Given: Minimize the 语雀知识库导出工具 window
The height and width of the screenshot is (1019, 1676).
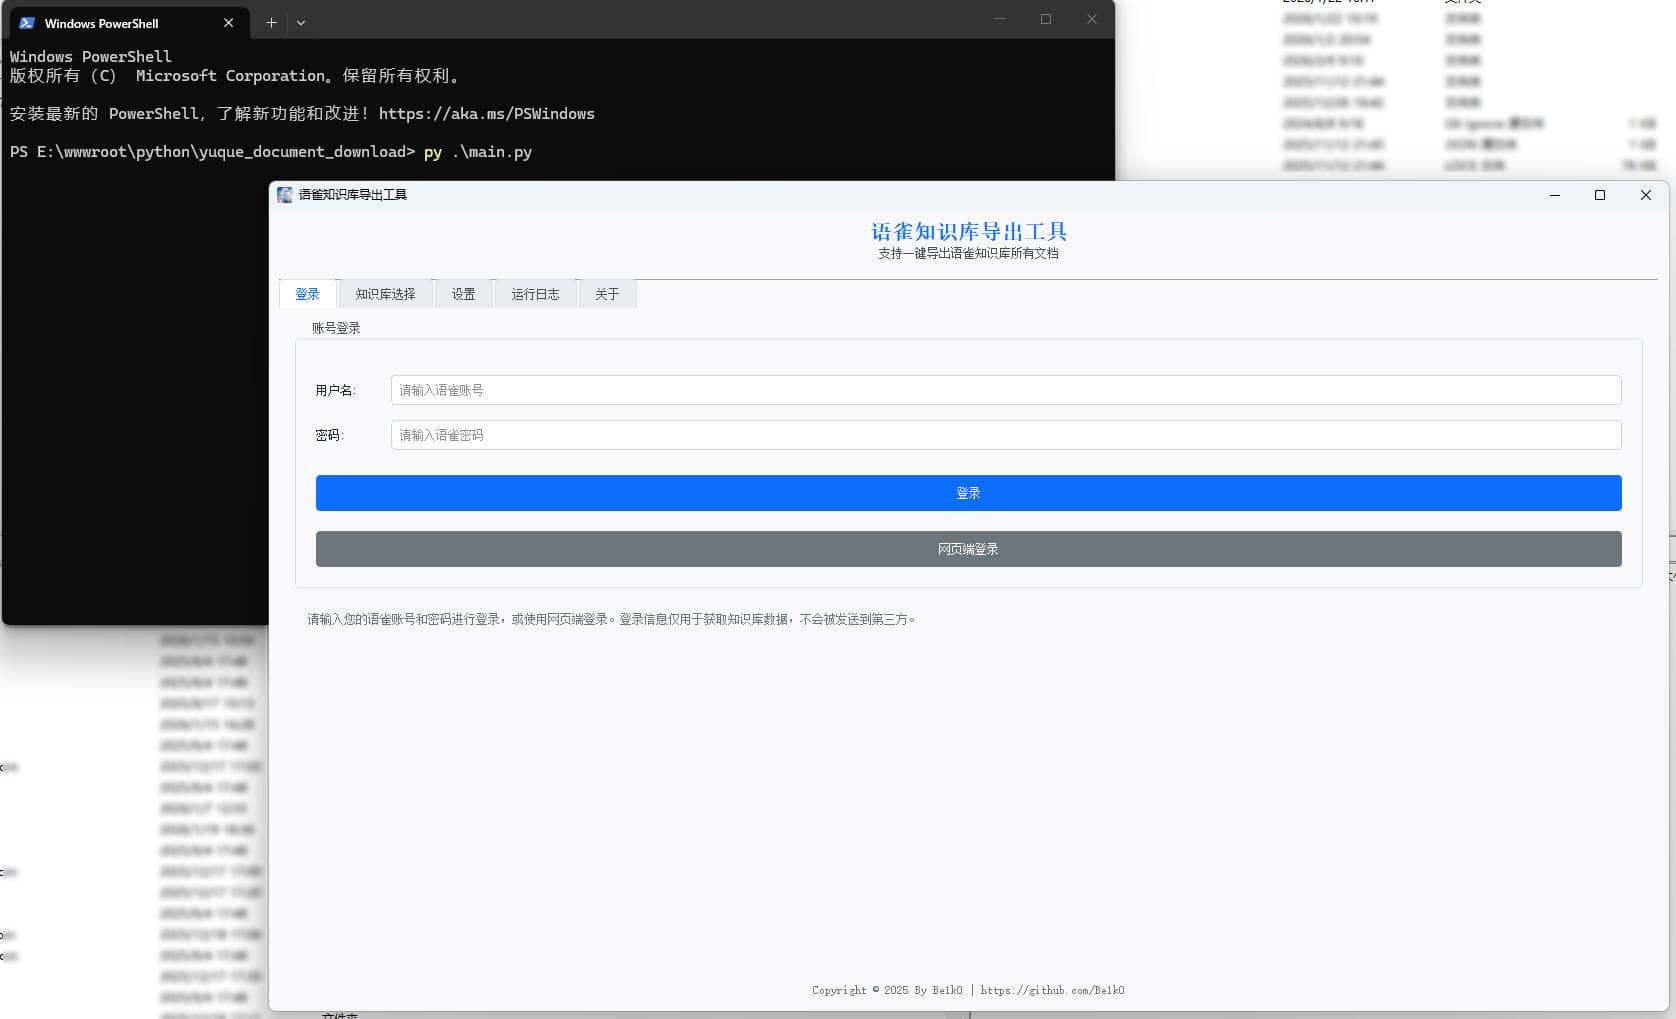Looking at the screenshot, I should 1555,195.
